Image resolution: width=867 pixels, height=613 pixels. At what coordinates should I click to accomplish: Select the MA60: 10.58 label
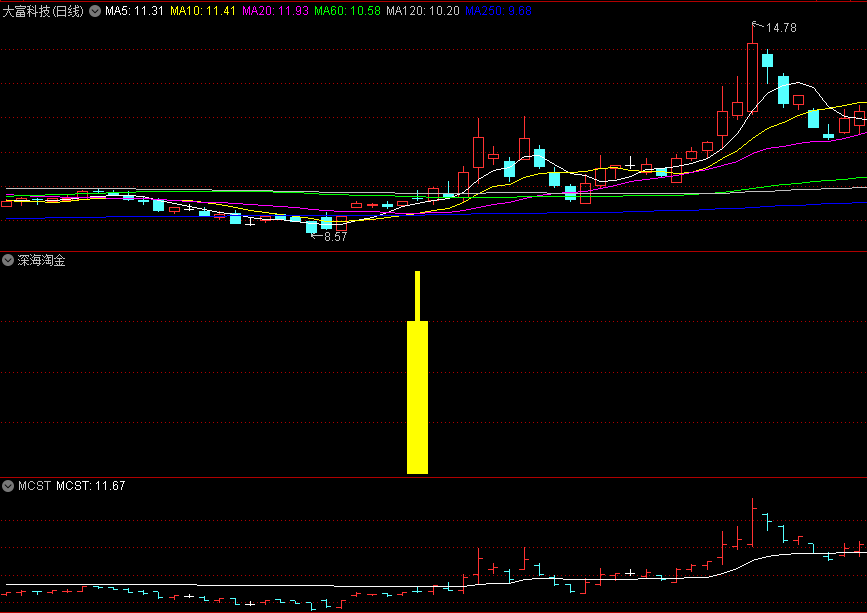(347, 11)
